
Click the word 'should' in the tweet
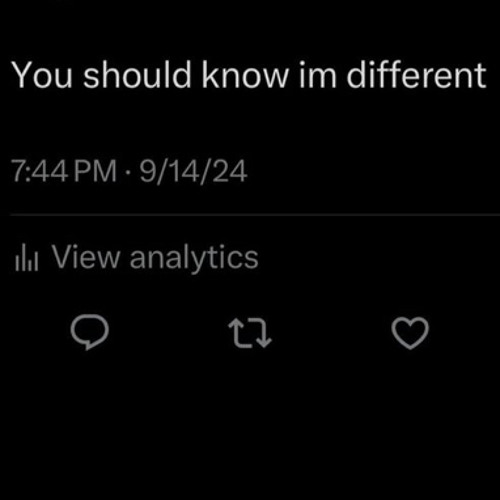(137, 75)
